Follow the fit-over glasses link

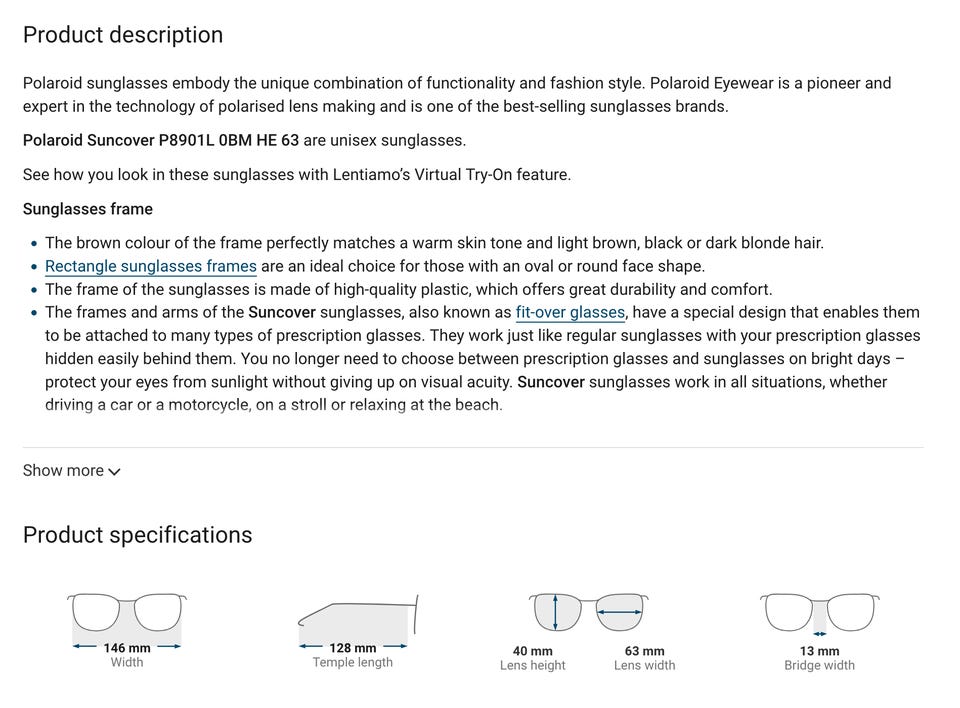(x=570, y=312)
